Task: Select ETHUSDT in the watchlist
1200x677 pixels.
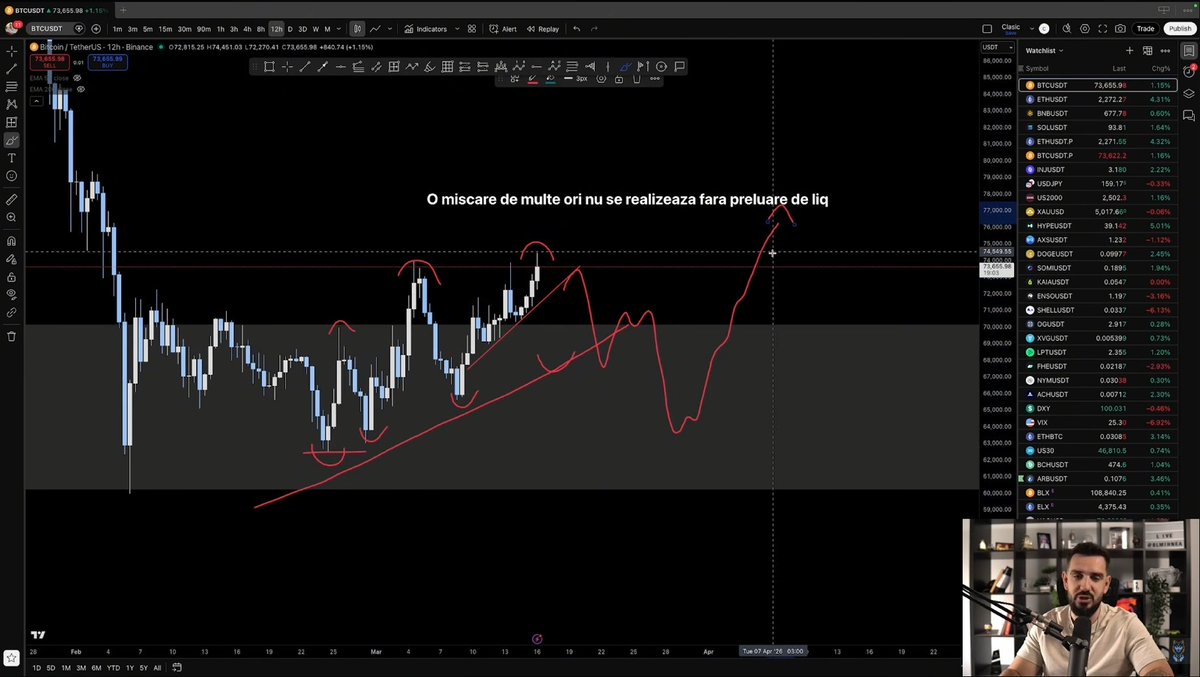Action: pyautogui.click(x=1098, y=99)
